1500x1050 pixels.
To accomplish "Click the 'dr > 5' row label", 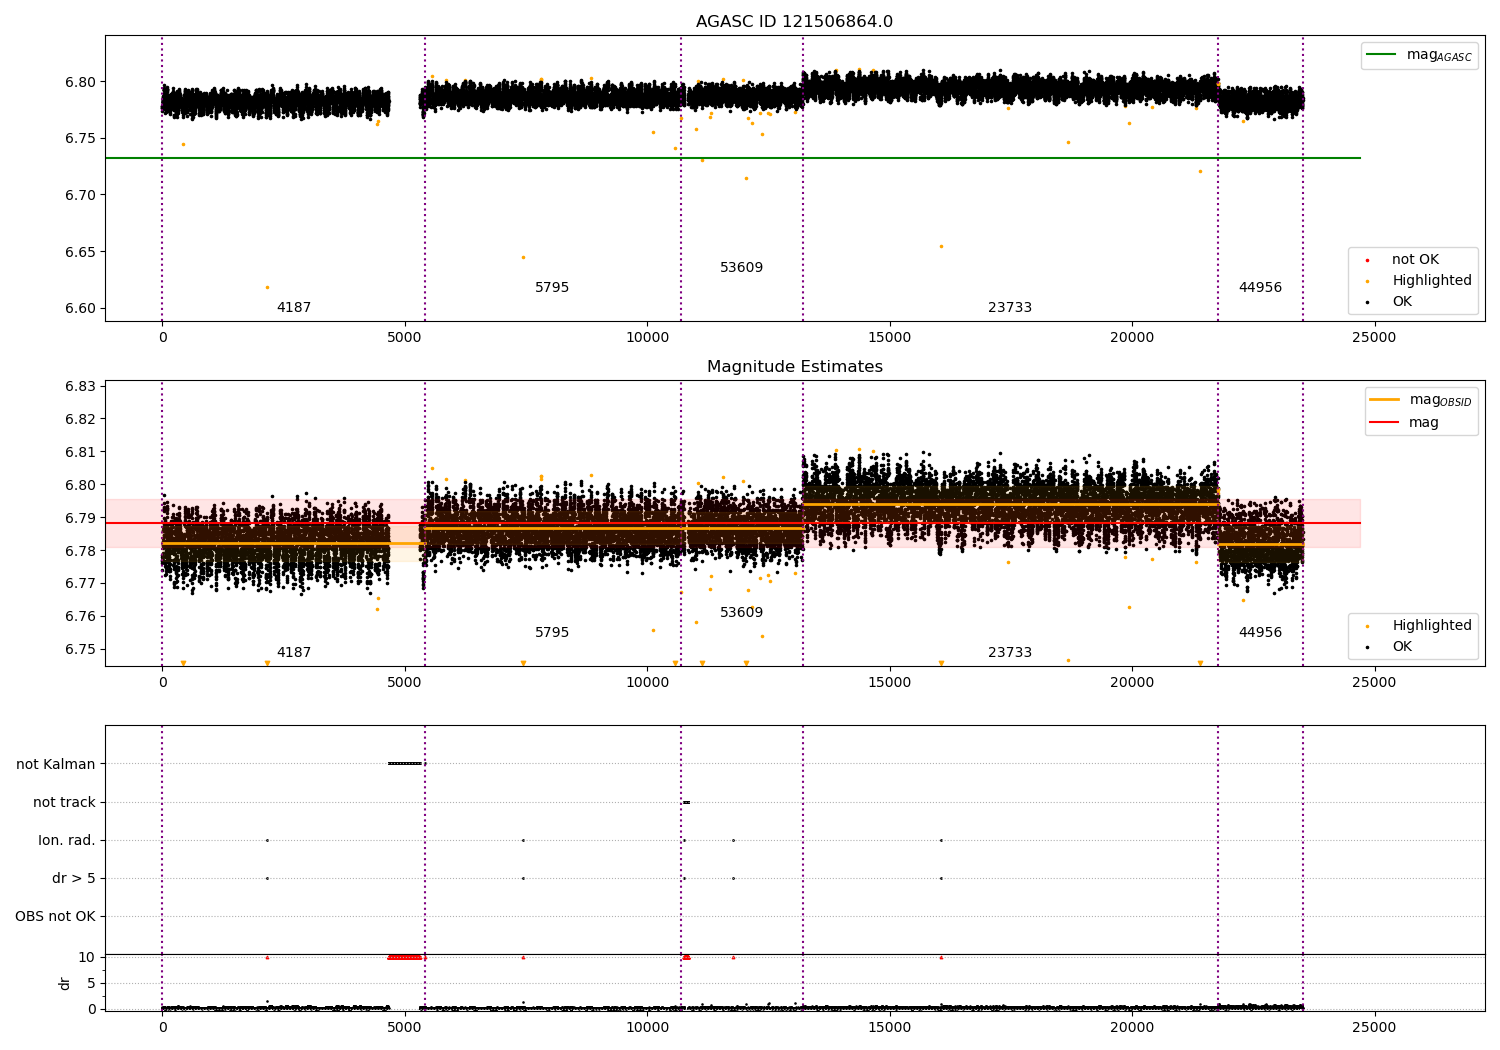I will pyautogui.click(x=74, y=879).
